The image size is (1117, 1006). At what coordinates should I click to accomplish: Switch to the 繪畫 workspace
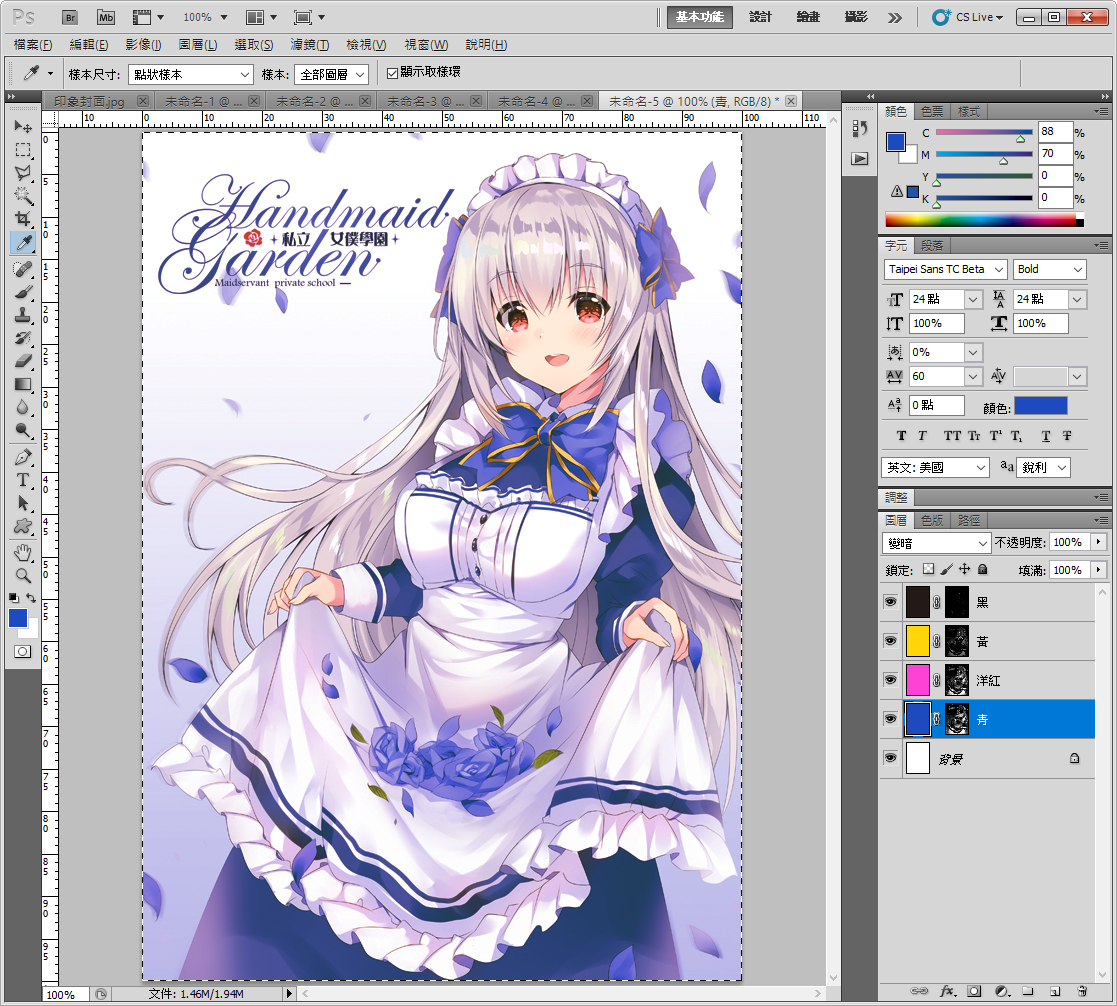808,18
